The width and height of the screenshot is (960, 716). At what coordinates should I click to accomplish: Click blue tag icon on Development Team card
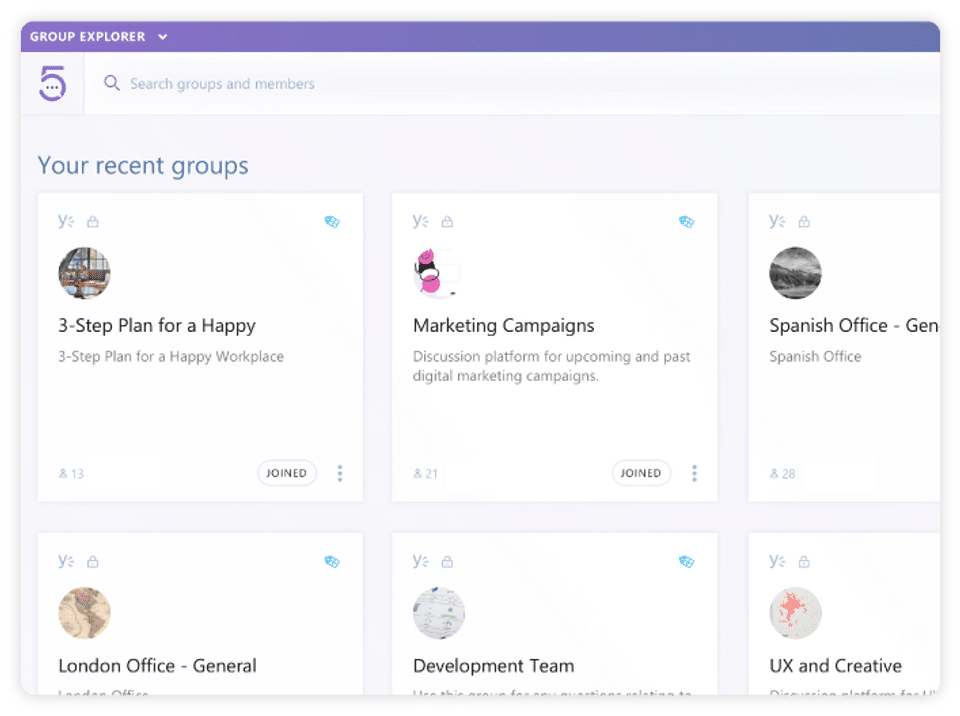pyautogui.click(x=686, y=562)
